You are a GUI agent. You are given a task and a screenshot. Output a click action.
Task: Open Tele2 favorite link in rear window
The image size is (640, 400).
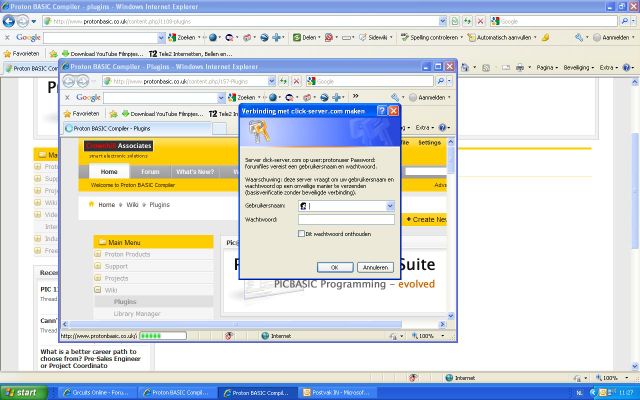click(191, 53)
